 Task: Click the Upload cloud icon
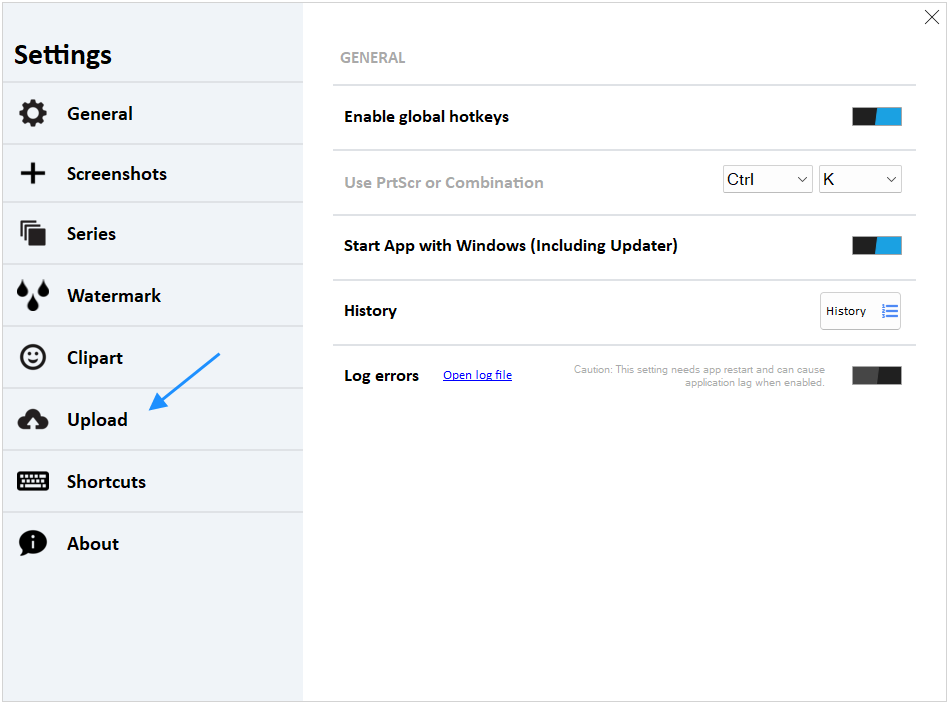tap(33, 419)
